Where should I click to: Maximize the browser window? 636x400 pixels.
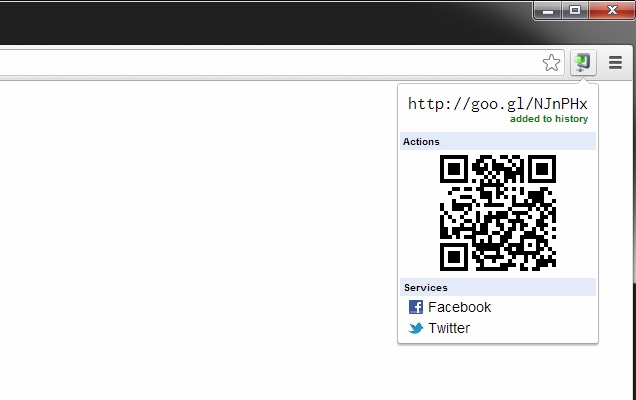(575, 10)
